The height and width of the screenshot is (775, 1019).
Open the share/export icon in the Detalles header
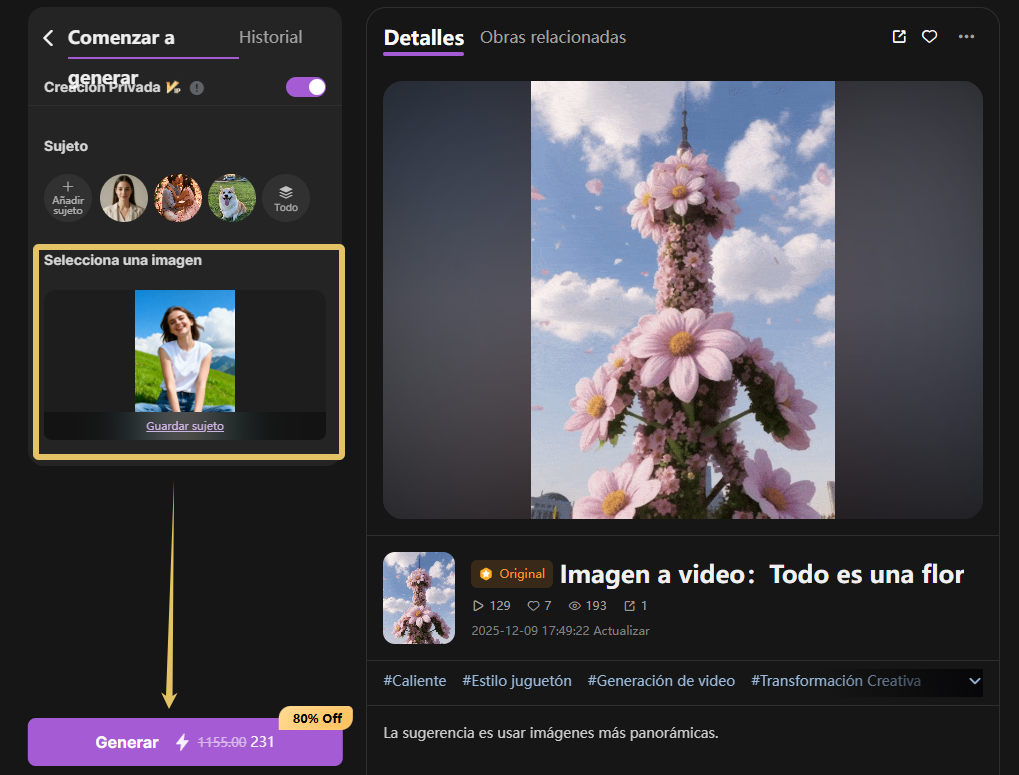click(x=898, y=36)
